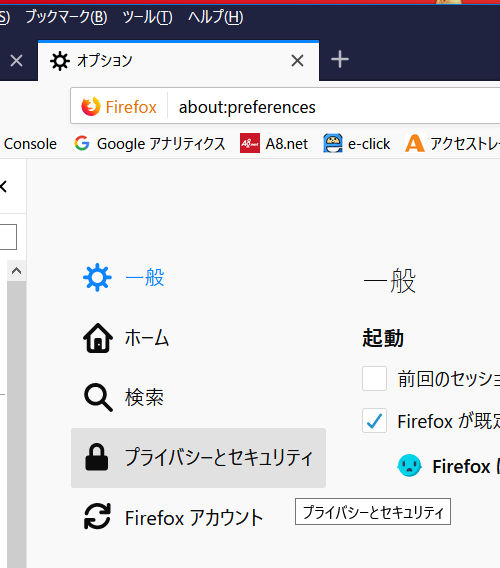500x568 pixels.
Task: Click the 一般 gear icon
Action: 97,277
